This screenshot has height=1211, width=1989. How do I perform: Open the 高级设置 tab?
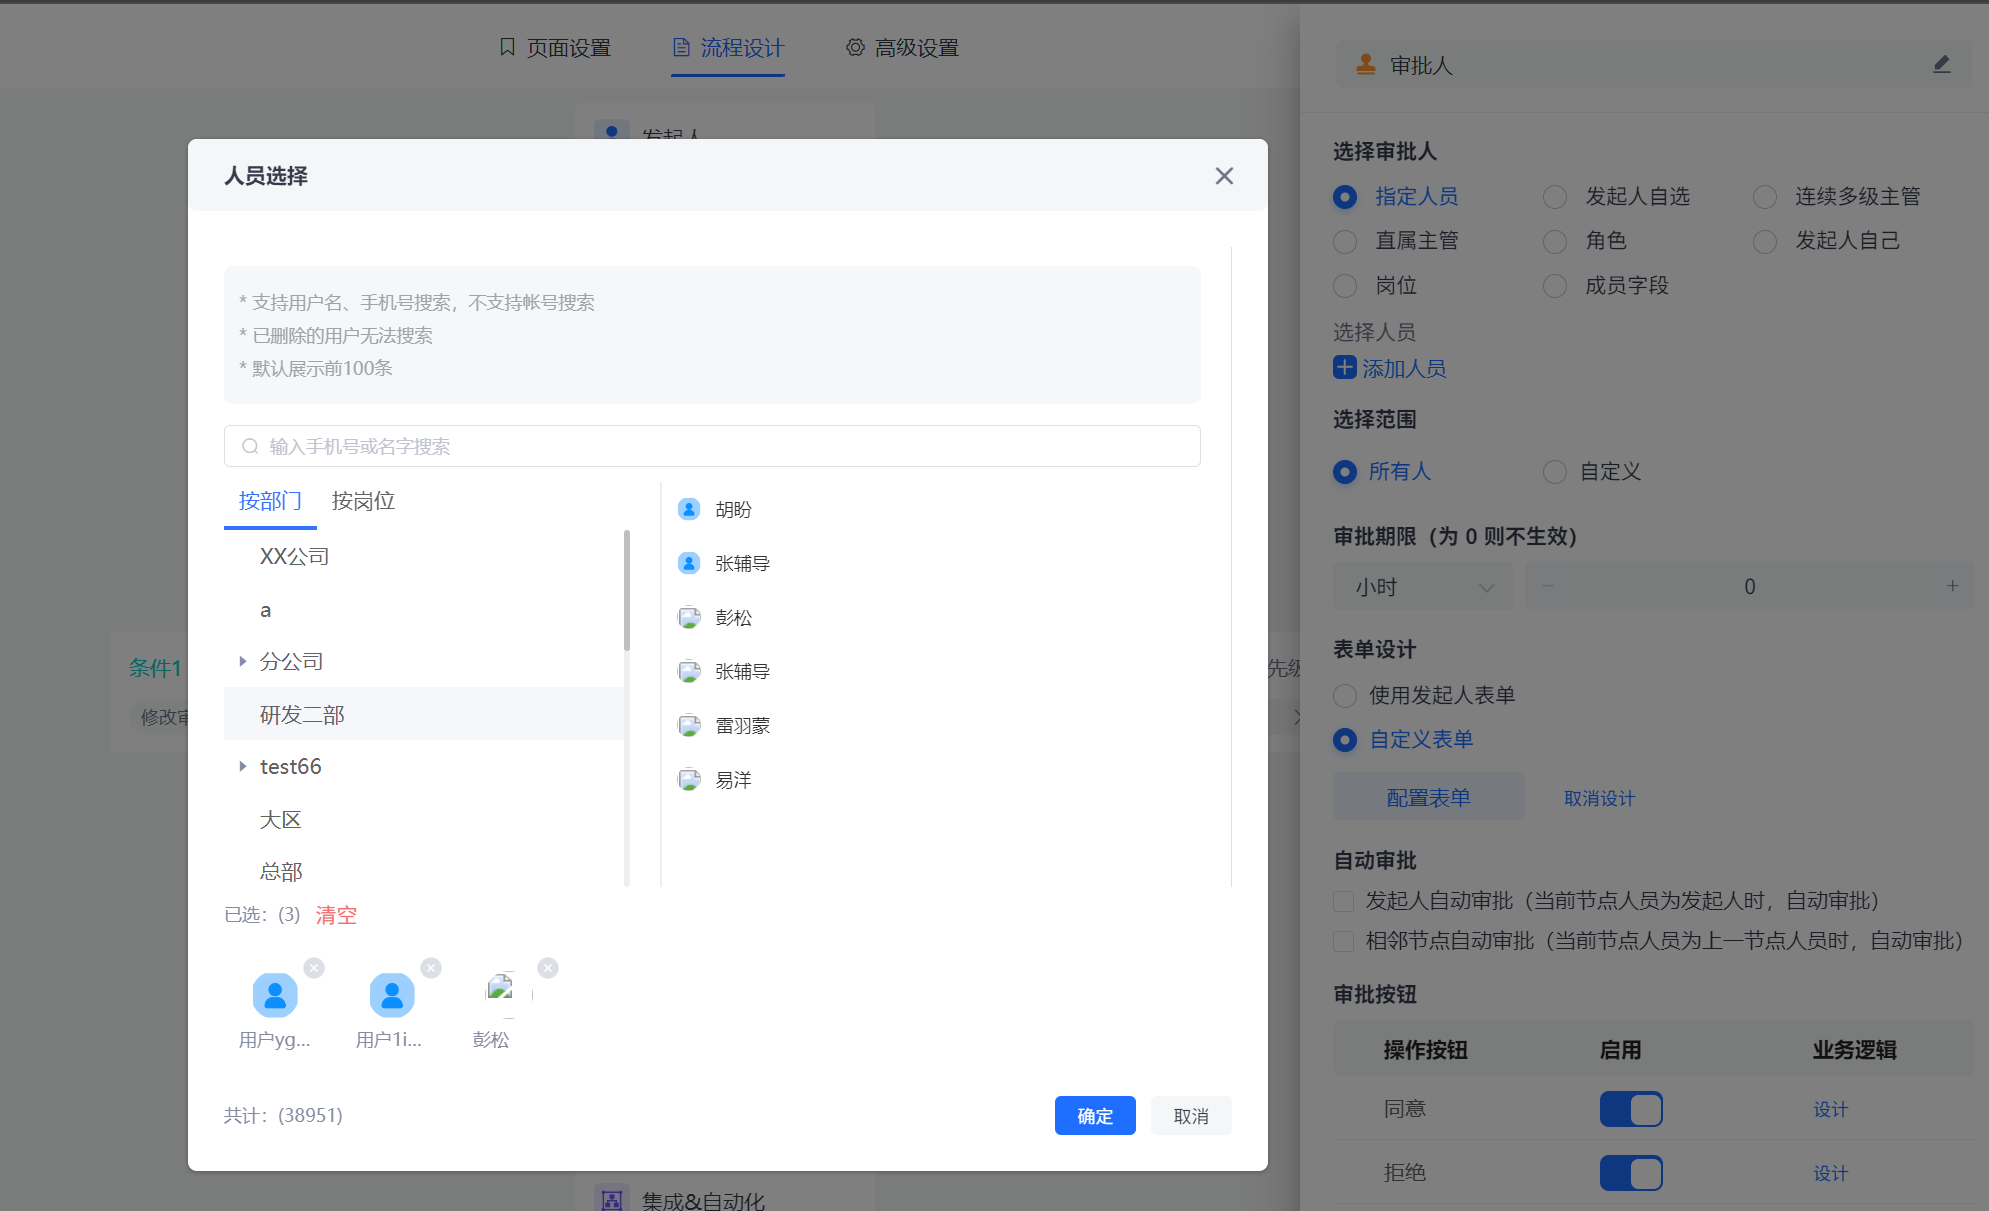pos(916,47)
